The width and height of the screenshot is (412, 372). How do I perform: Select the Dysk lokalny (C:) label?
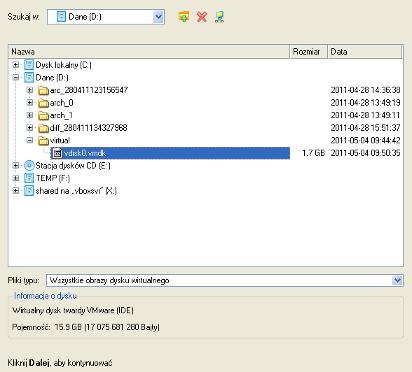63,65
